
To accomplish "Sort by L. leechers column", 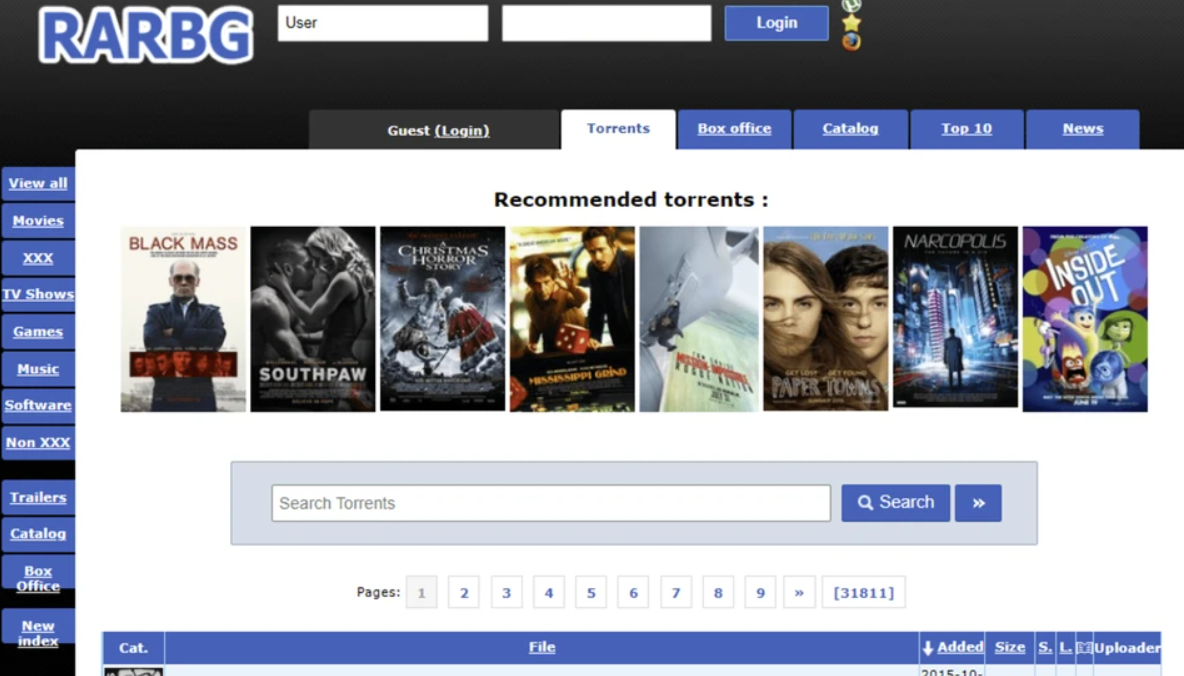I will pos(1065,647).
